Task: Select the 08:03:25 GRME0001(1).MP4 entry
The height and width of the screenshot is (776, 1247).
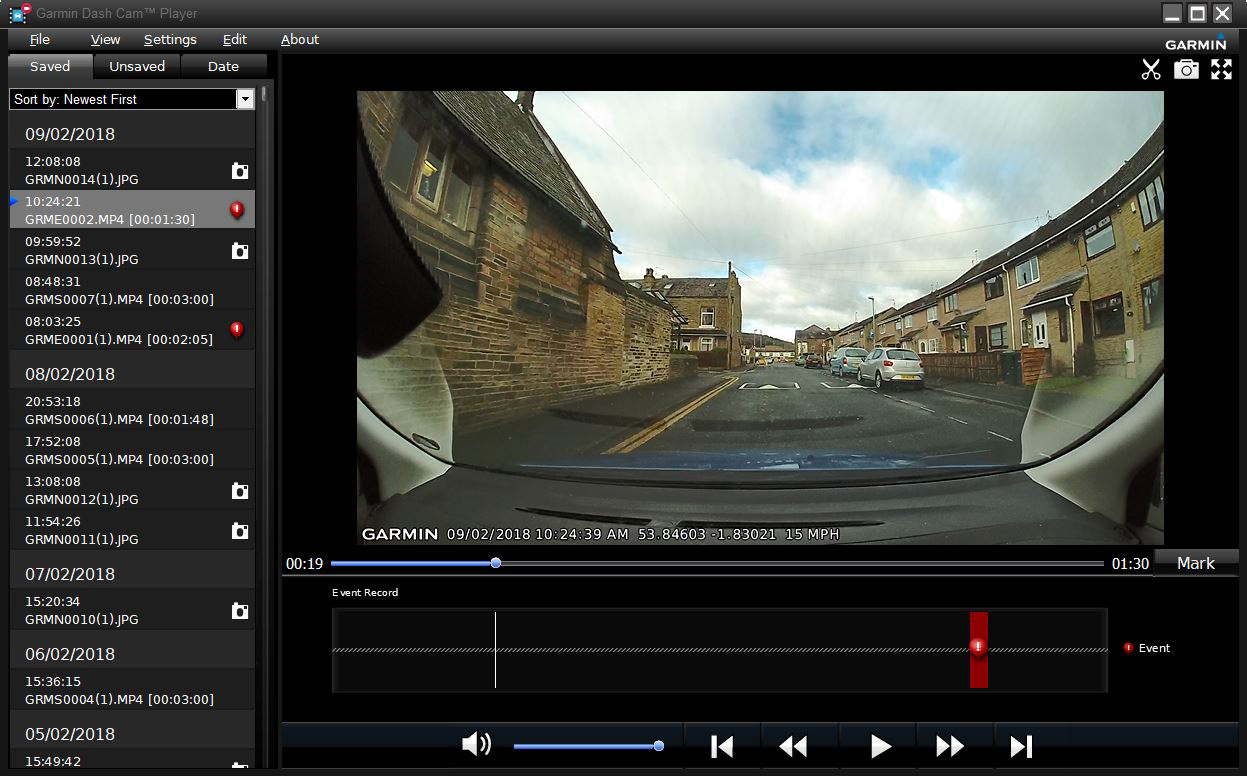Action: click(132, 330)
